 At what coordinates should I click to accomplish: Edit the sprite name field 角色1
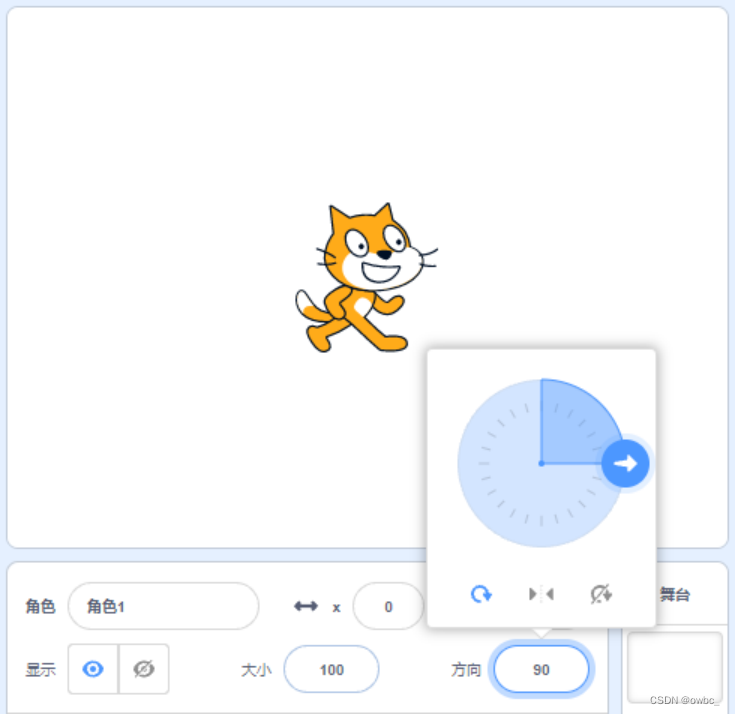tap(163, 606)
